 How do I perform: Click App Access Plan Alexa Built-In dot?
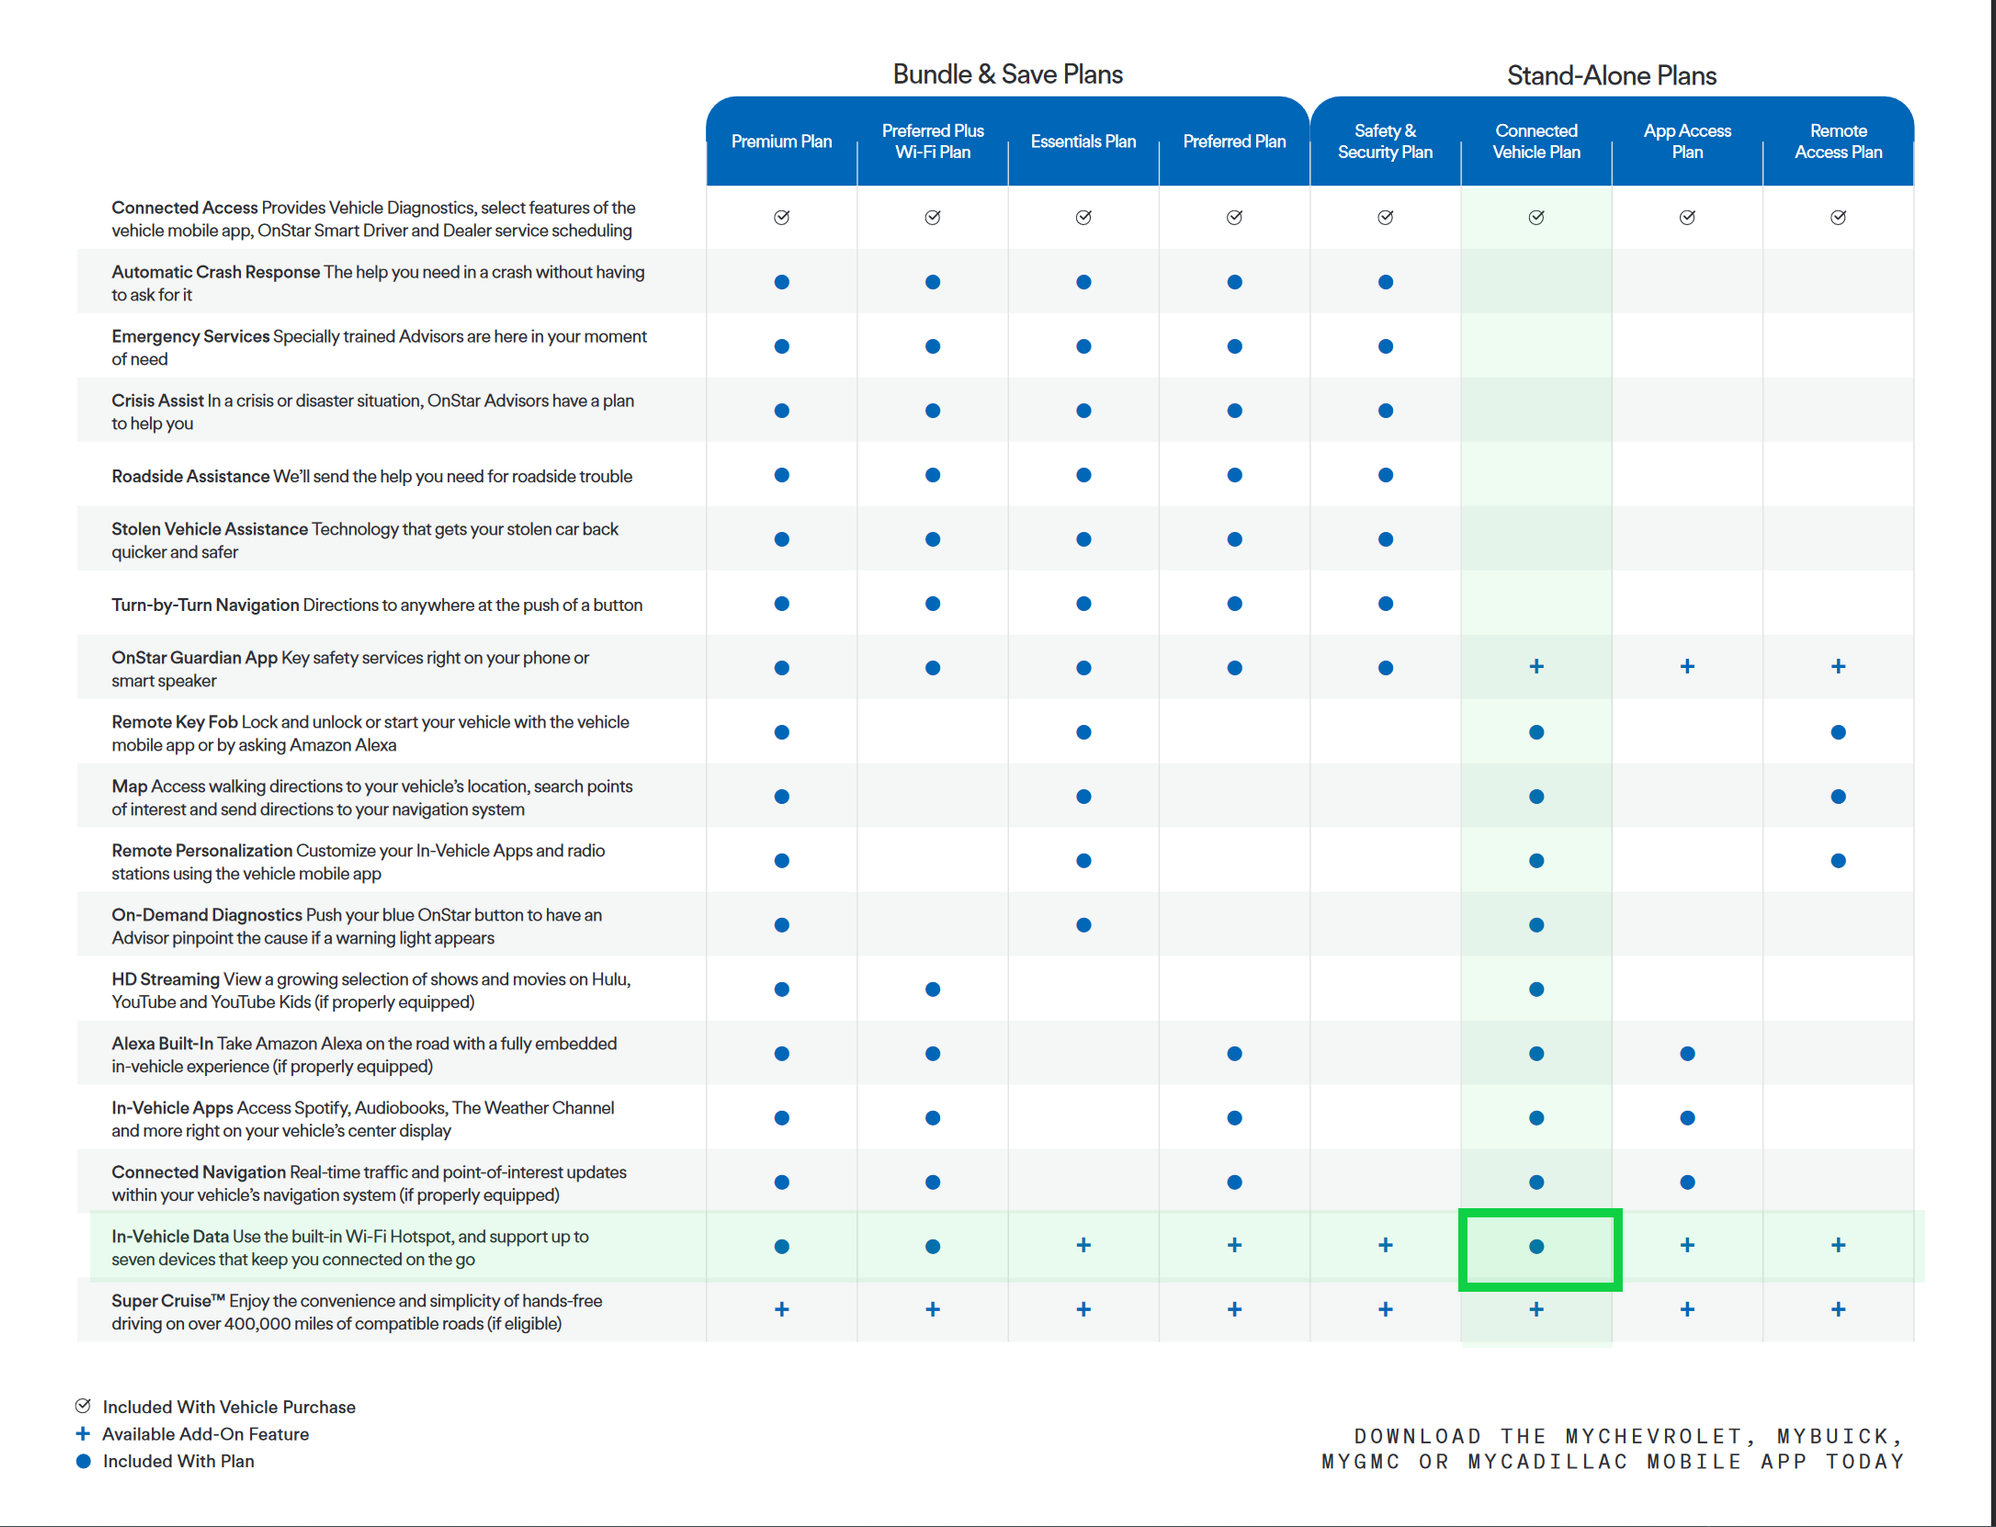pos(1687,1053)
